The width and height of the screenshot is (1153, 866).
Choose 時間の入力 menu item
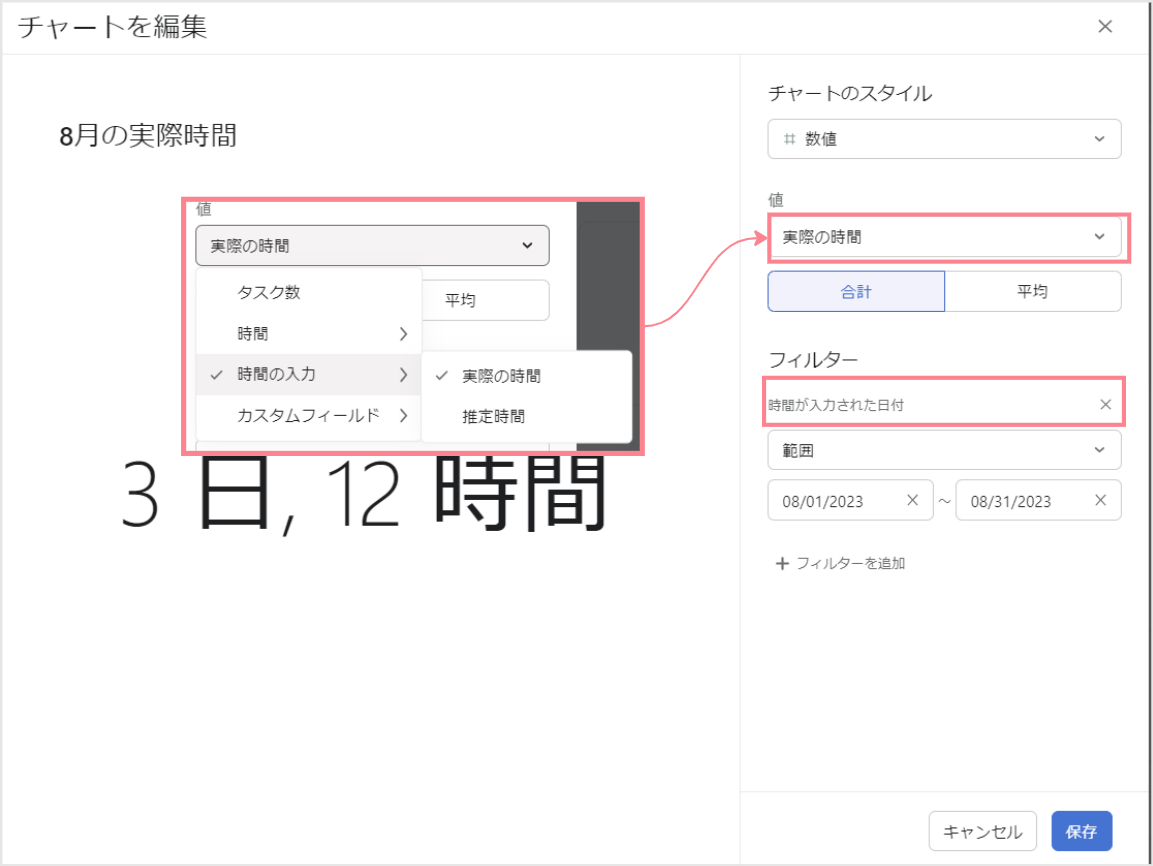click(x=309, y=374)
